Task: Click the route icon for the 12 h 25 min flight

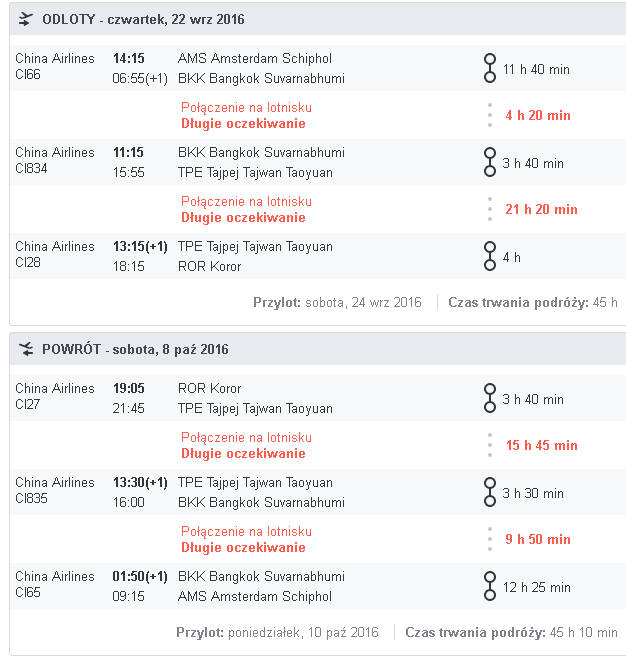Action: 490,586
